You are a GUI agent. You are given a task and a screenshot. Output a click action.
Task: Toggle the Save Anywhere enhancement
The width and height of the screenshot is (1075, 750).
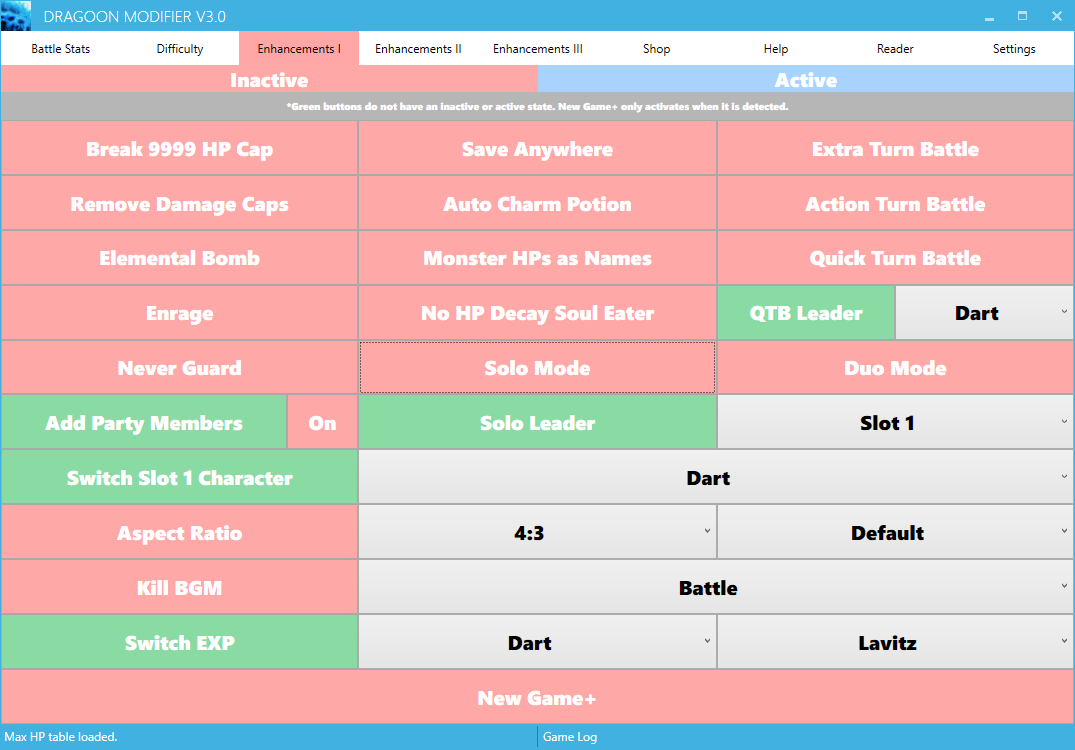coord(537,150)
